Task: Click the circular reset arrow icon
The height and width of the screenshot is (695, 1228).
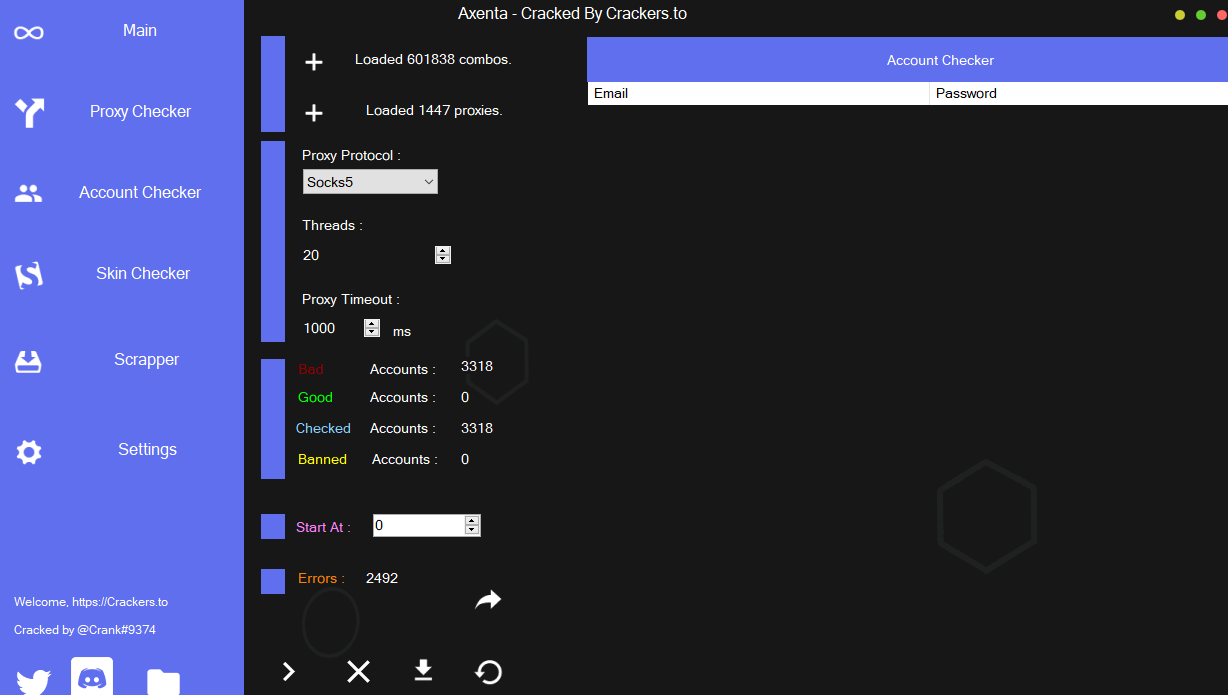Action: coord(489,671)
